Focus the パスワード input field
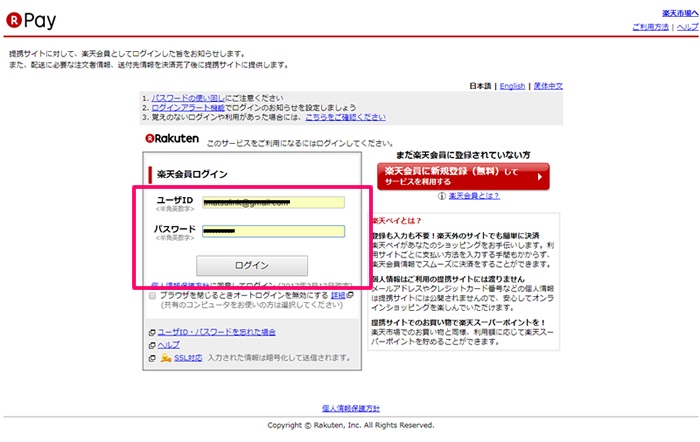 pyautogui.click(x=273, y=231)
